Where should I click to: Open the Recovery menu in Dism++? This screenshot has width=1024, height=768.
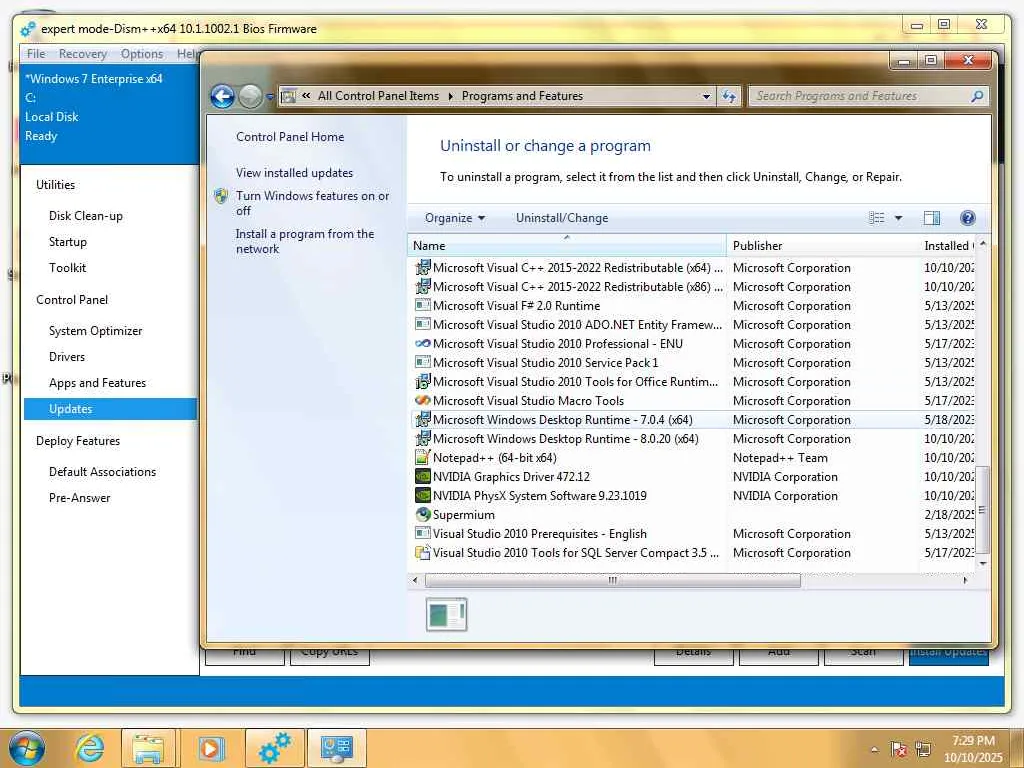[82, 54]
